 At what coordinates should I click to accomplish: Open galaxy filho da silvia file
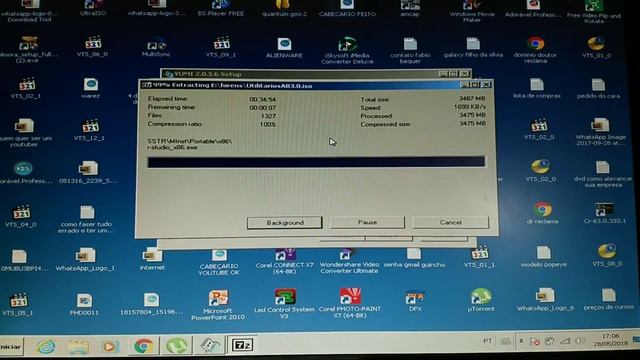pos(473,48)
